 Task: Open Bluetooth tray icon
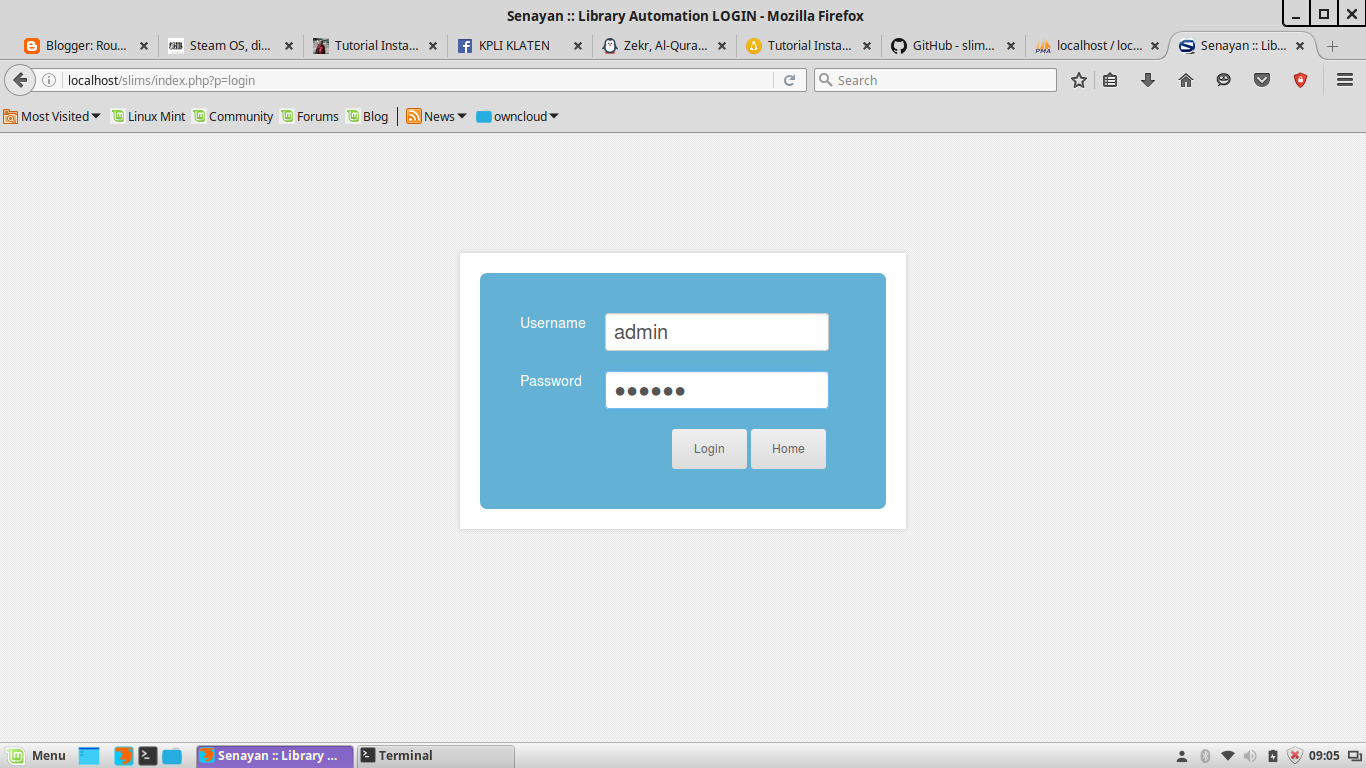1205,756
